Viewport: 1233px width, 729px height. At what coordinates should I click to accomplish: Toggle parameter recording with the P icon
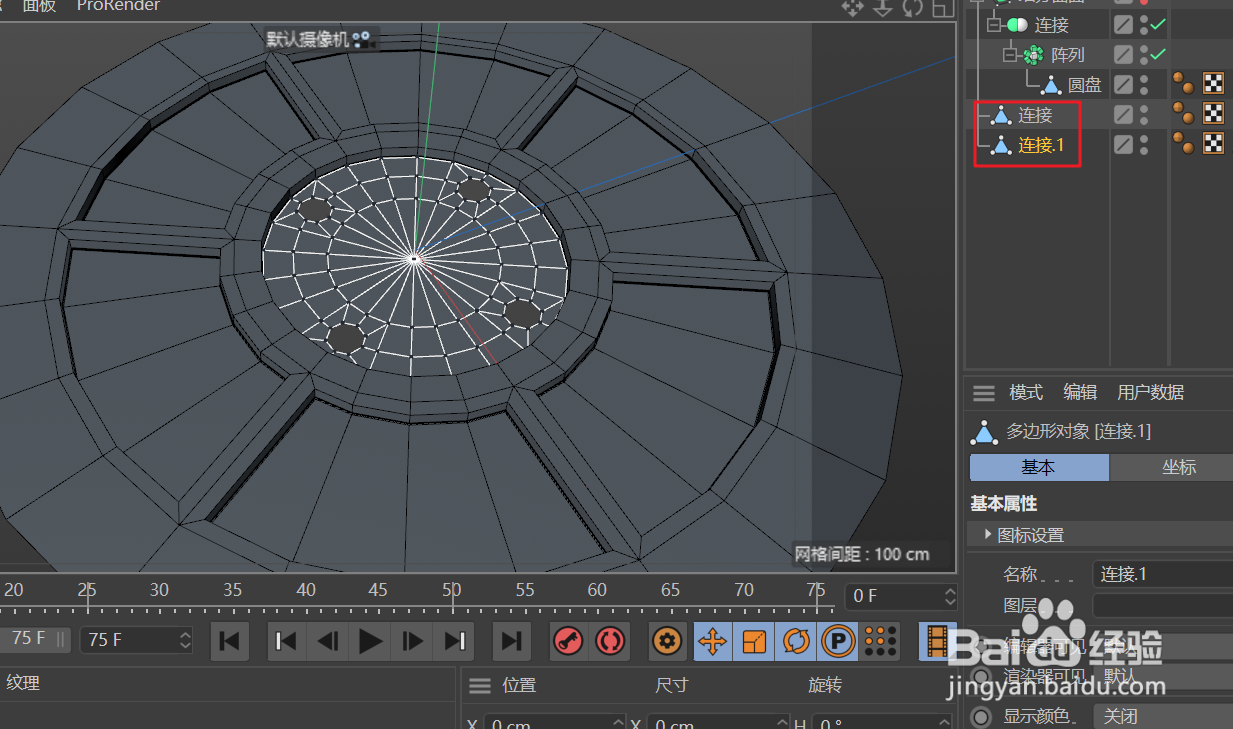point(838,642)
